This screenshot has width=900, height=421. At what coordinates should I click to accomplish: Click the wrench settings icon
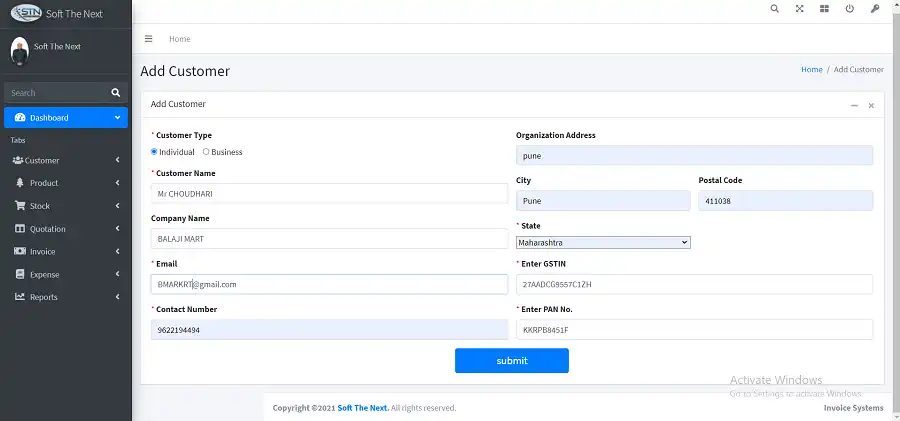(x=876, y=9)
